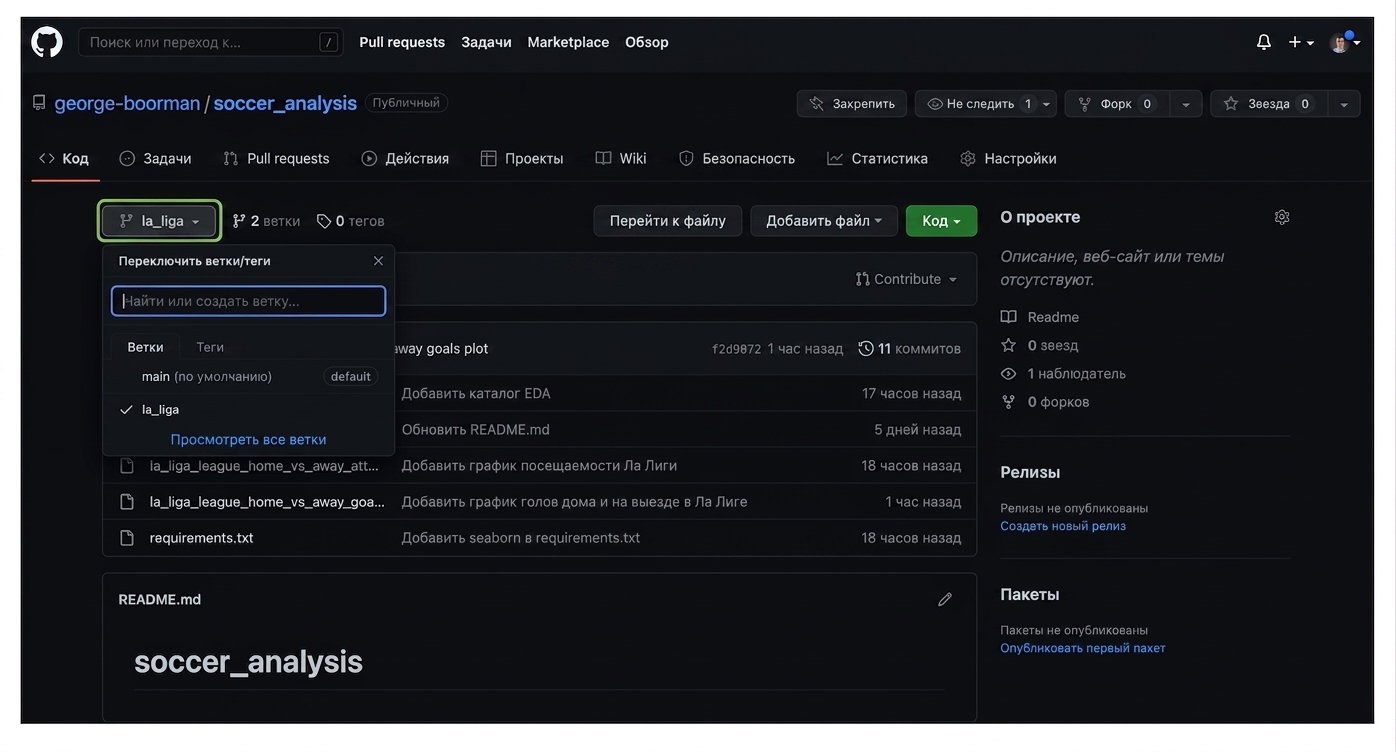Expand the star lists dropdown arrow
Viewport: 1396px width, 752px height.
(1344, 104)
